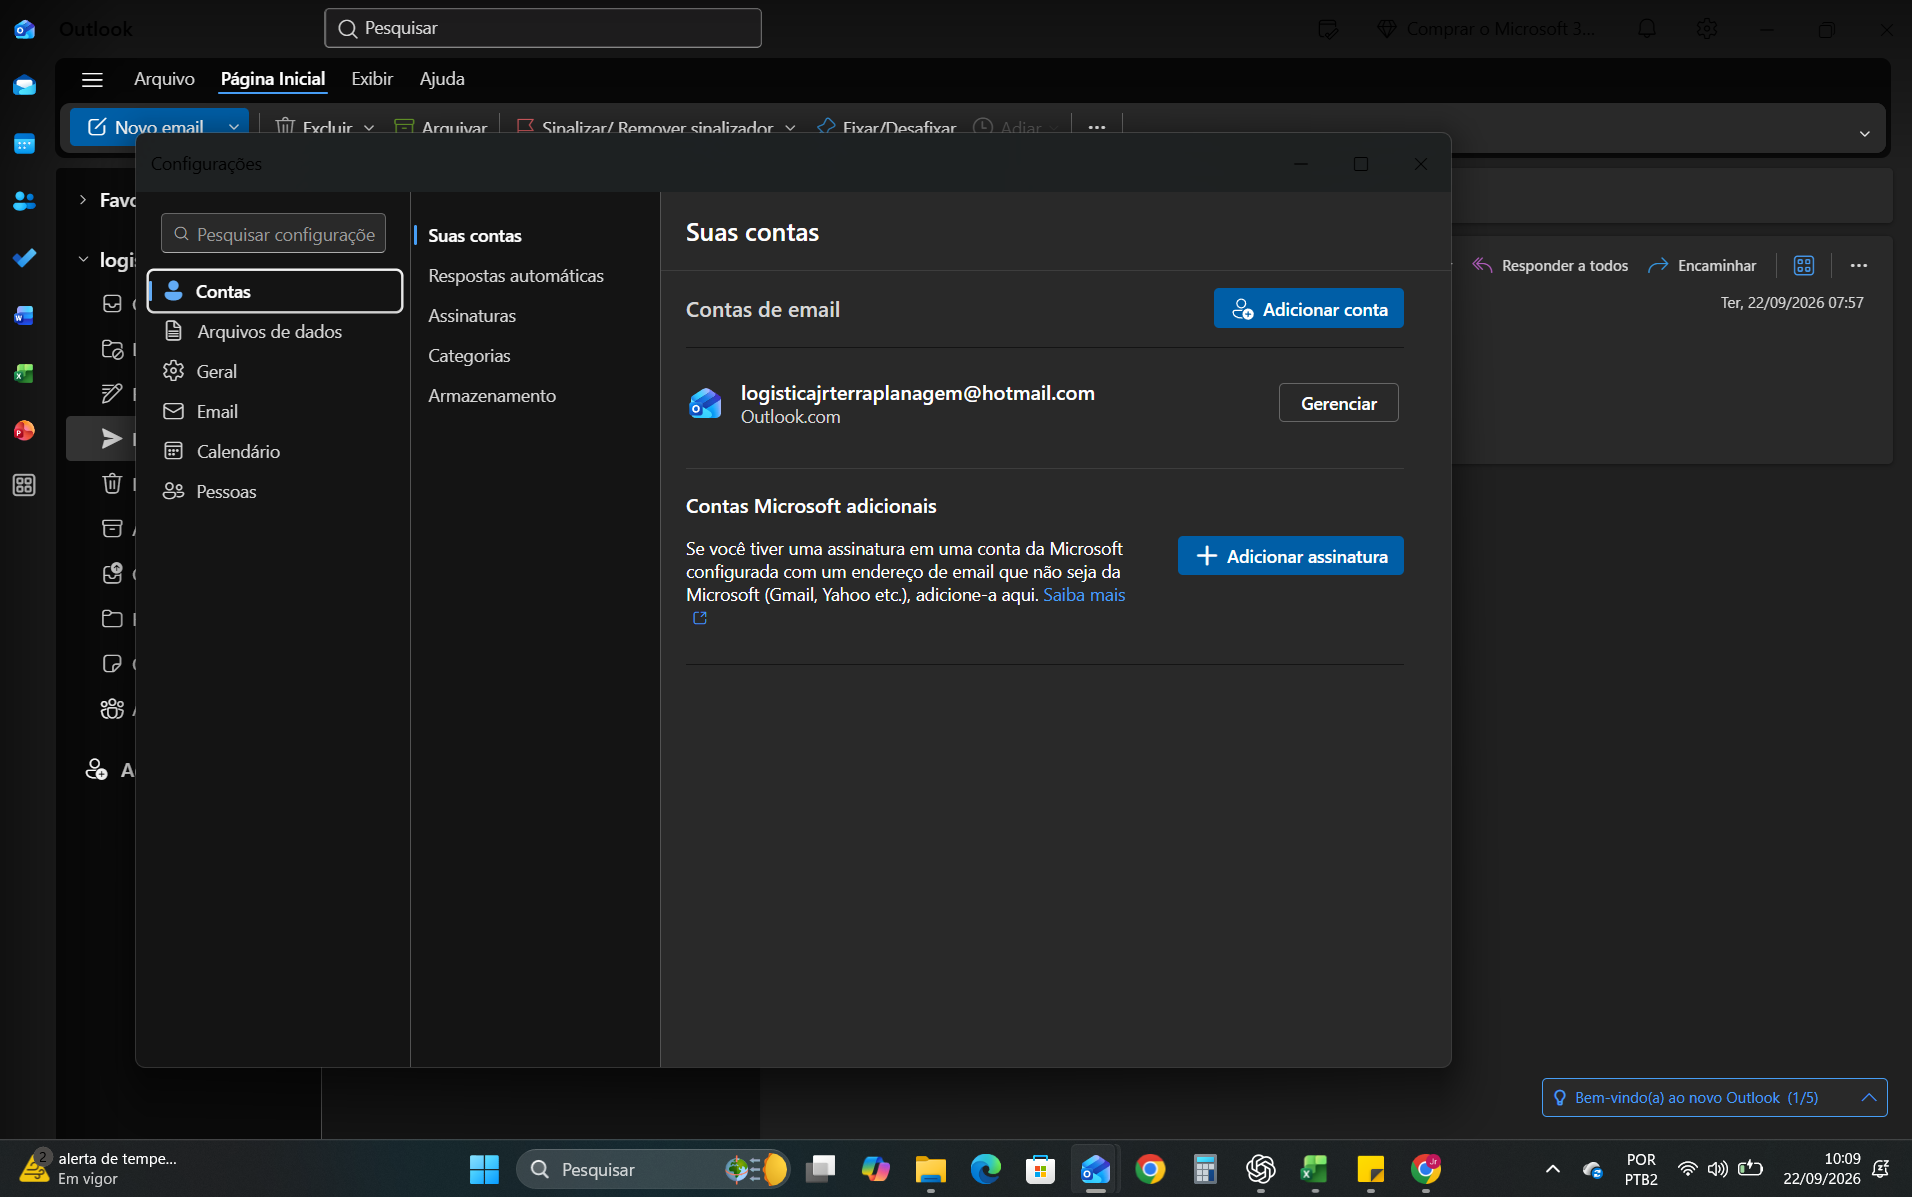Collapse the logisticajr account folder tree

tap(83, 259)
